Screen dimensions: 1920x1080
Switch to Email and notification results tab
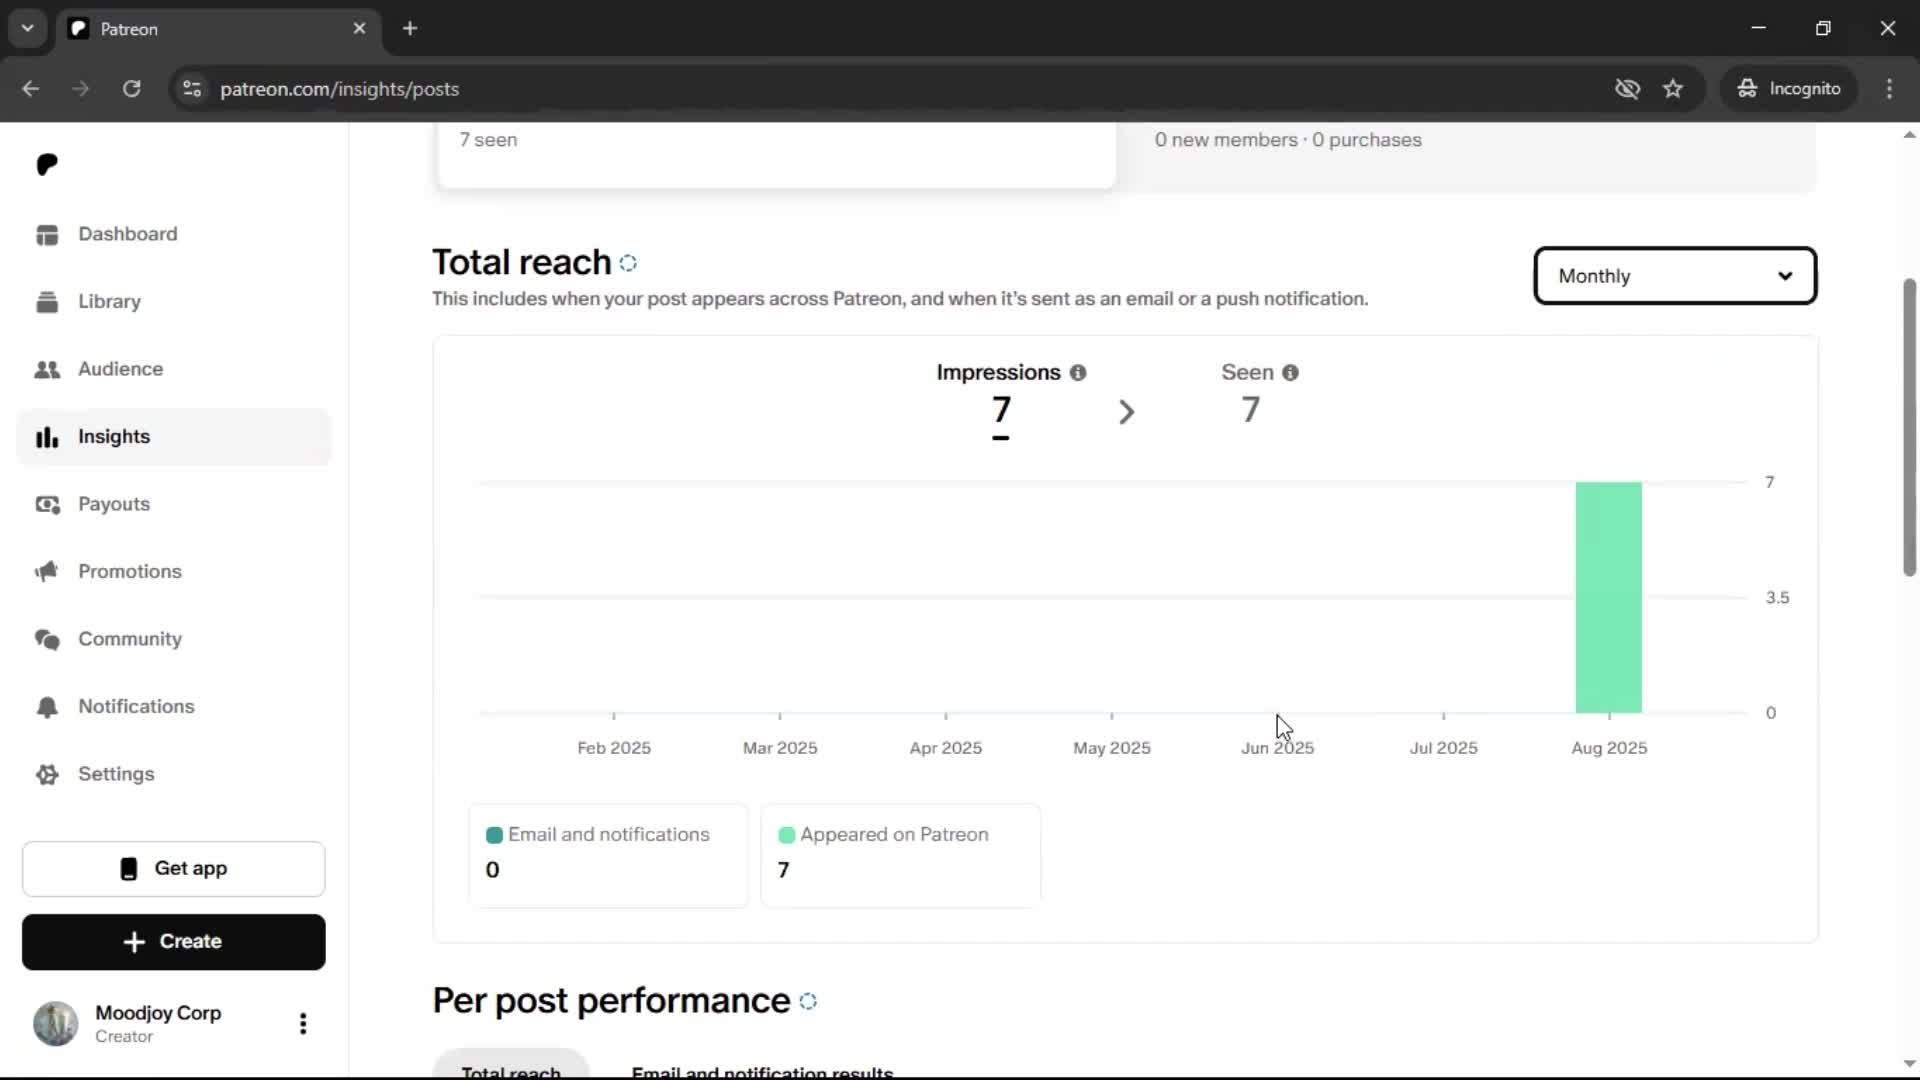pos(762,1070)
